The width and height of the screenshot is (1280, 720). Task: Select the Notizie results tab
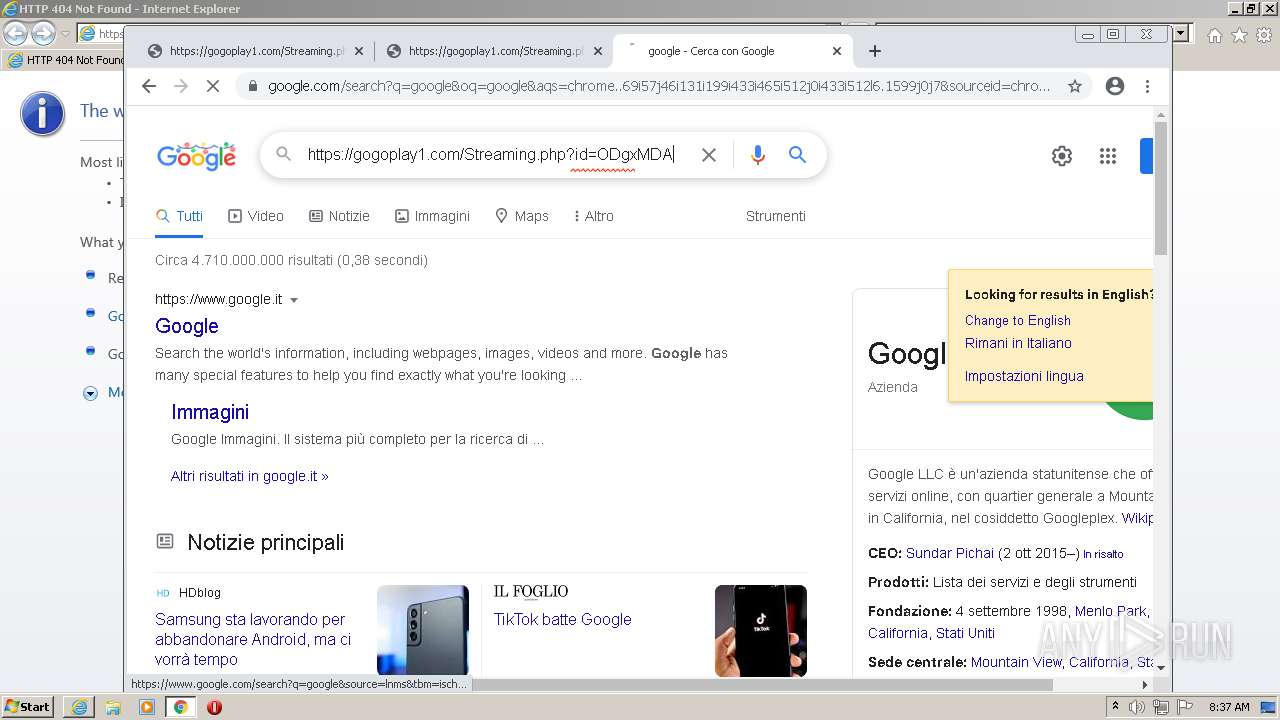coord(339,216)
